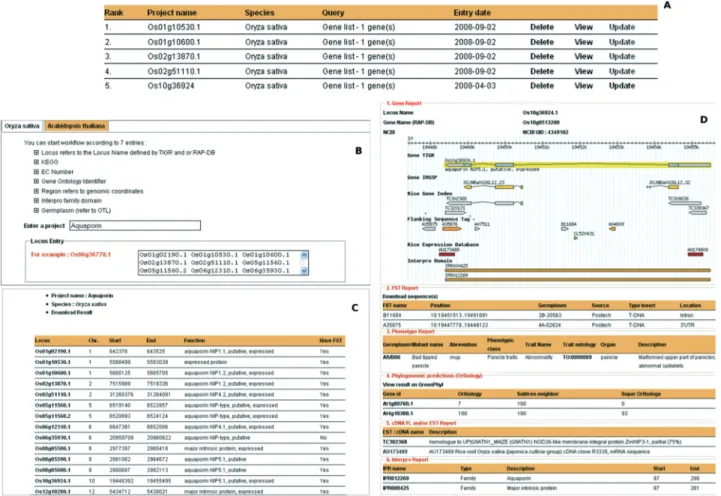Click the Project name column header
This screenshot has height=496, width=721.
click(x=172, y=13)
